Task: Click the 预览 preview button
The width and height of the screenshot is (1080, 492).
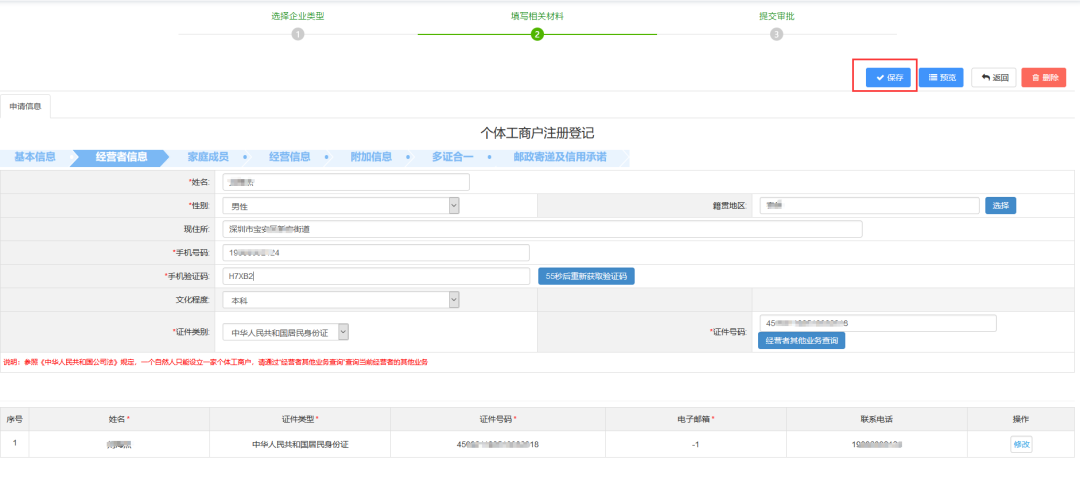Action: pyautogui.click(x=942, y=78)
